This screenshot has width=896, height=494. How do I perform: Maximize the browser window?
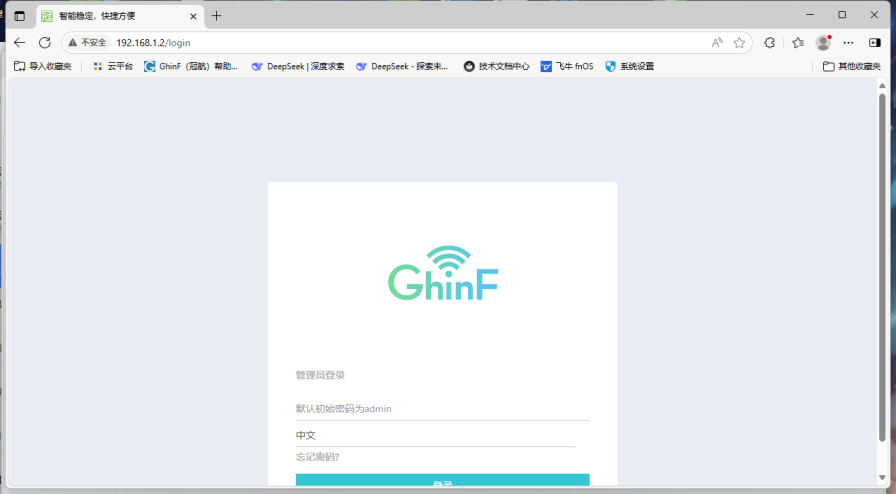(842, 15)
